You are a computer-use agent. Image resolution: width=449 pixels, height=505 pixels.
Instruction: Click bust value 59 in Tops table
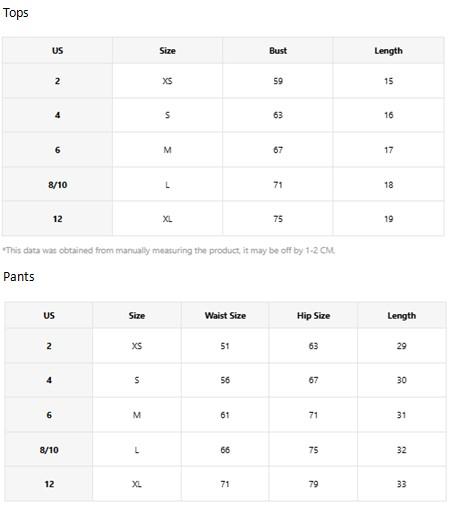pos(278,81)
